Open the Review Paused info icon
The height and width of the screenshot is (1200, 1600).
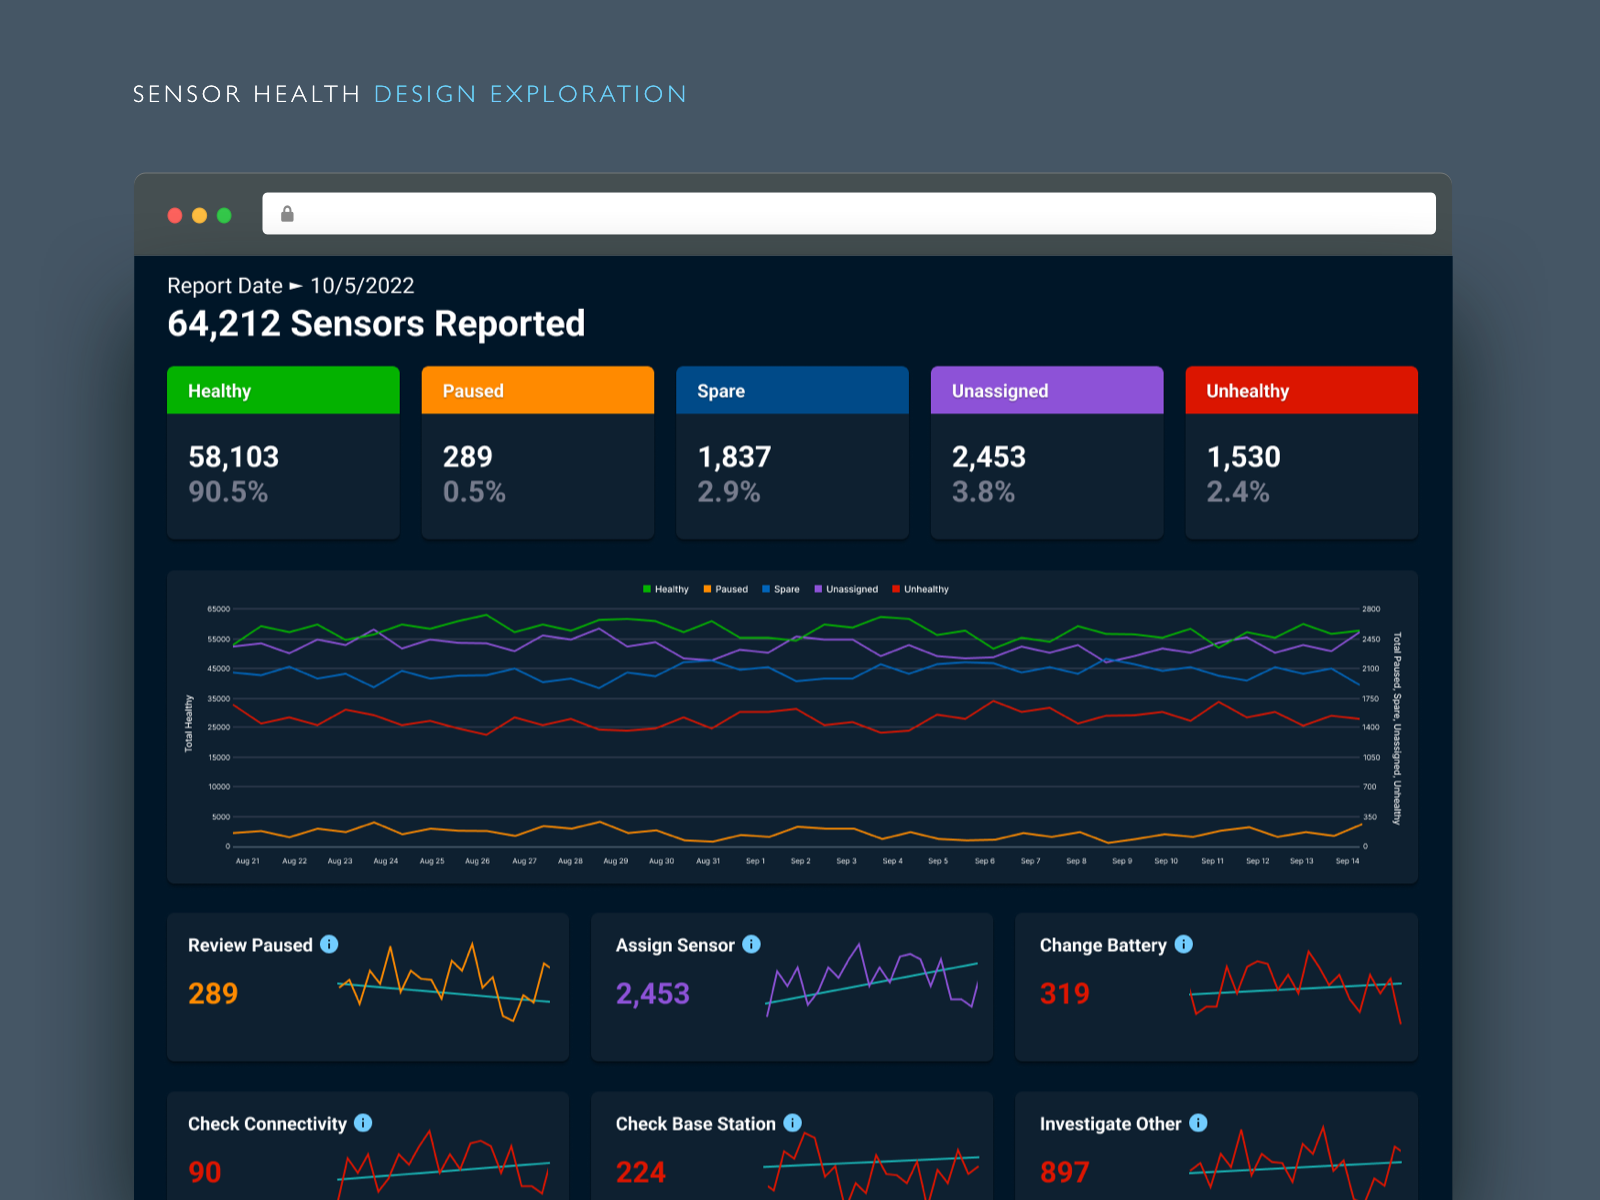330,944
